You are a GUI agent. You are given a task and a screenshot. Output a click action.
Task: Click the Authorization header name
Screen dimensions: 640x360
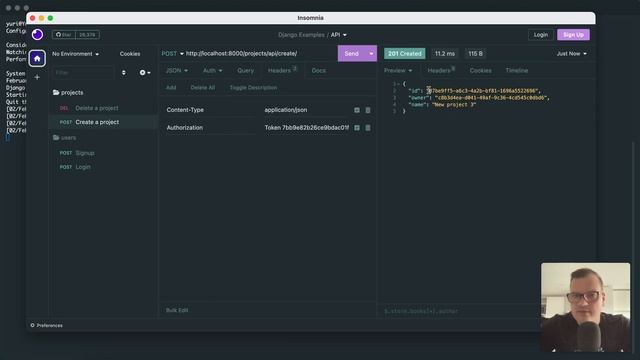click(184, 128)
